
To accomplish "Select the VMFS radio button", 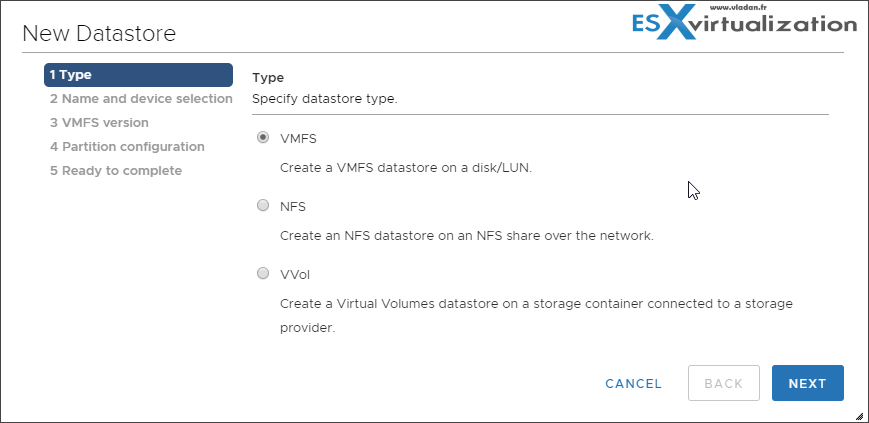I will coord(263,137).
